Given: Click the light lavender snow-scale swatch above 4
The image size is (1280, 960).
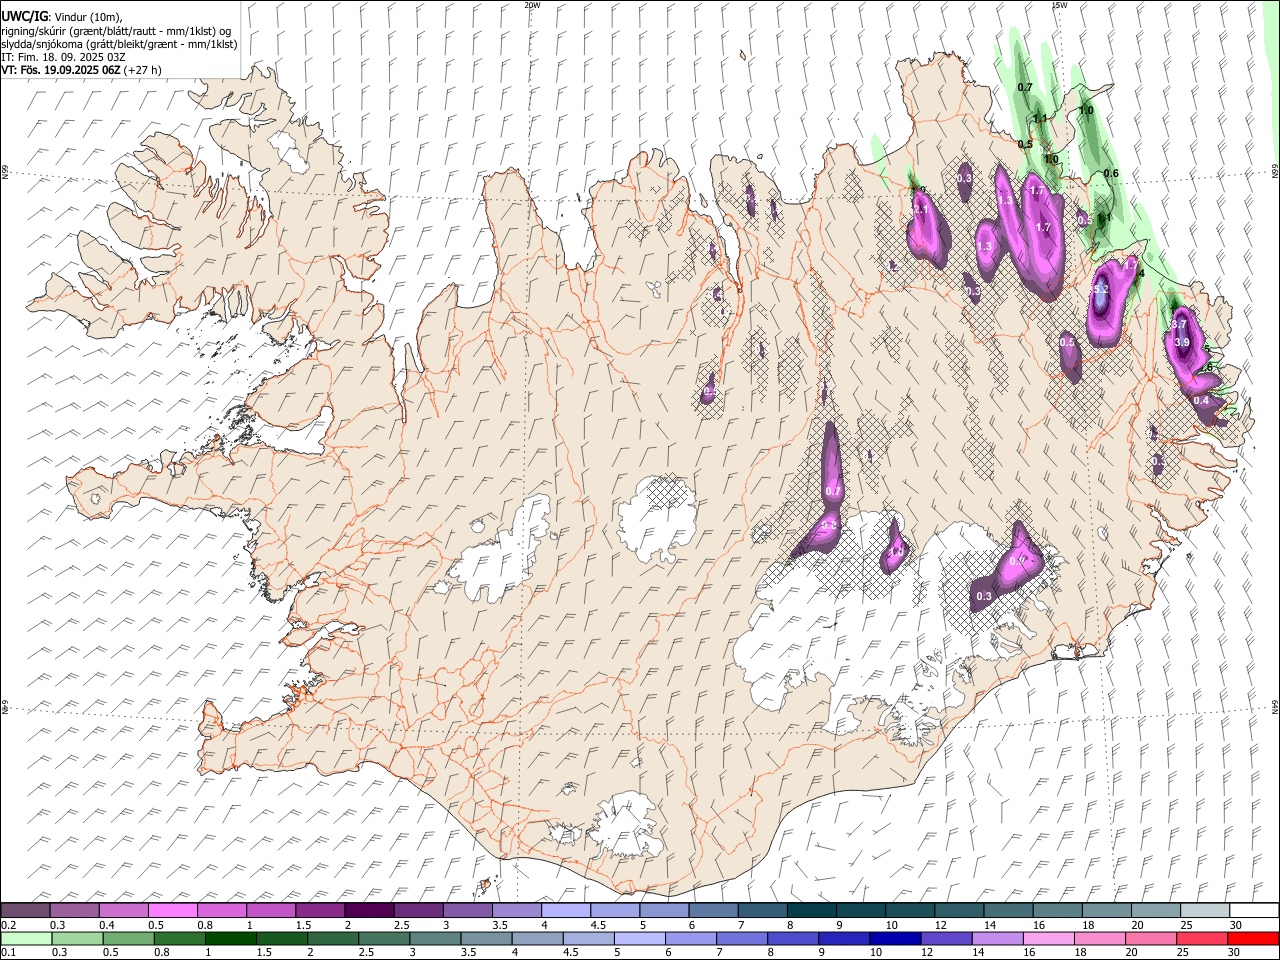Looking at the screenshot, I should click(565, 910).
